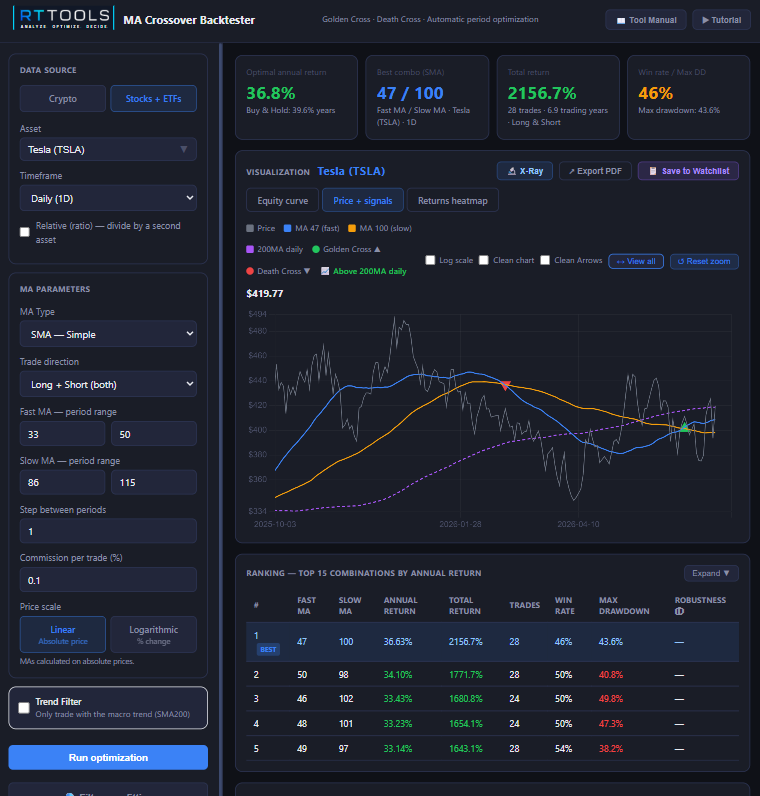
Task: Sort by the Max Drawdown column header
Action: click(624, 606)
